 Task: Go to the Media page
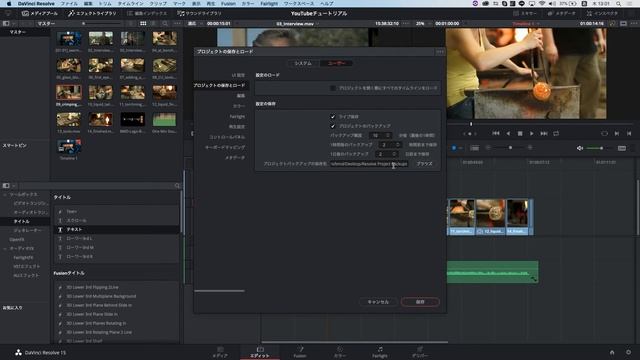(220, 352)
